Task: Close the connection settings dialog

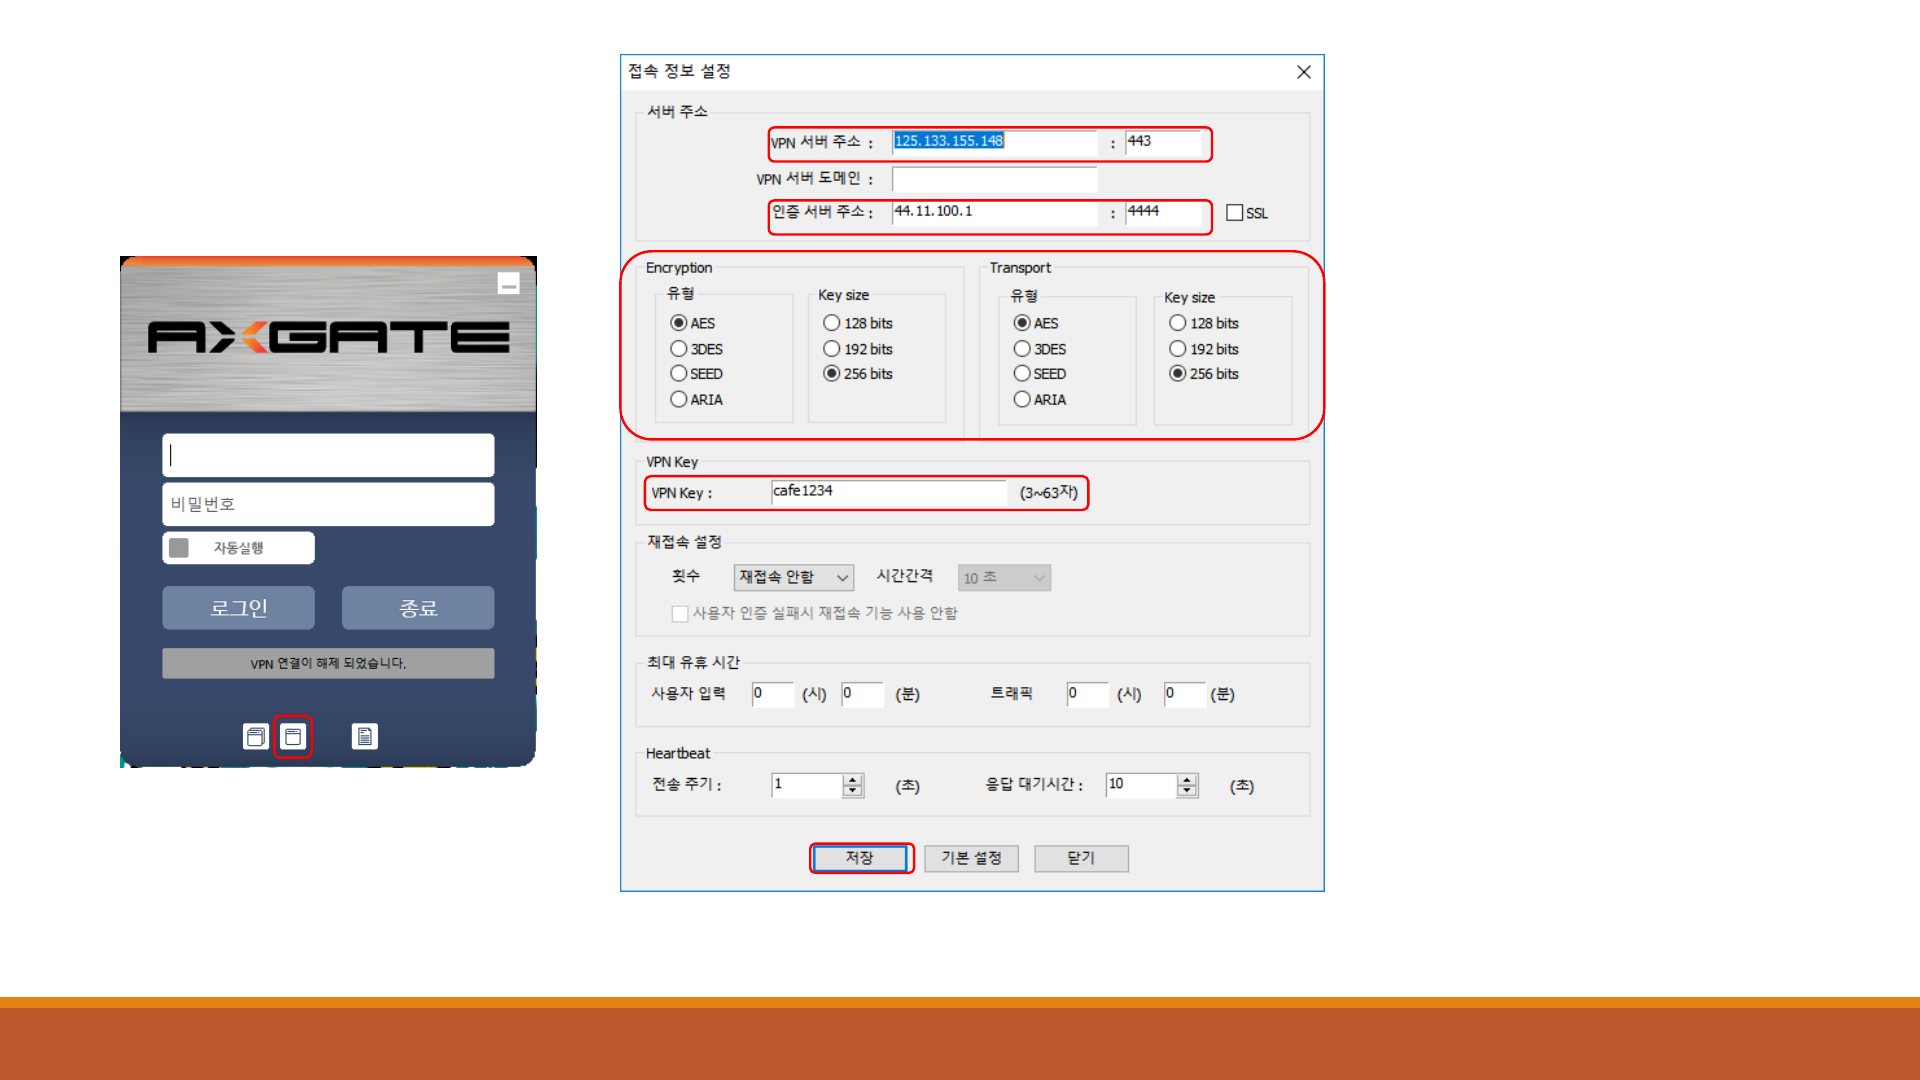Action: coord(1303,72)
